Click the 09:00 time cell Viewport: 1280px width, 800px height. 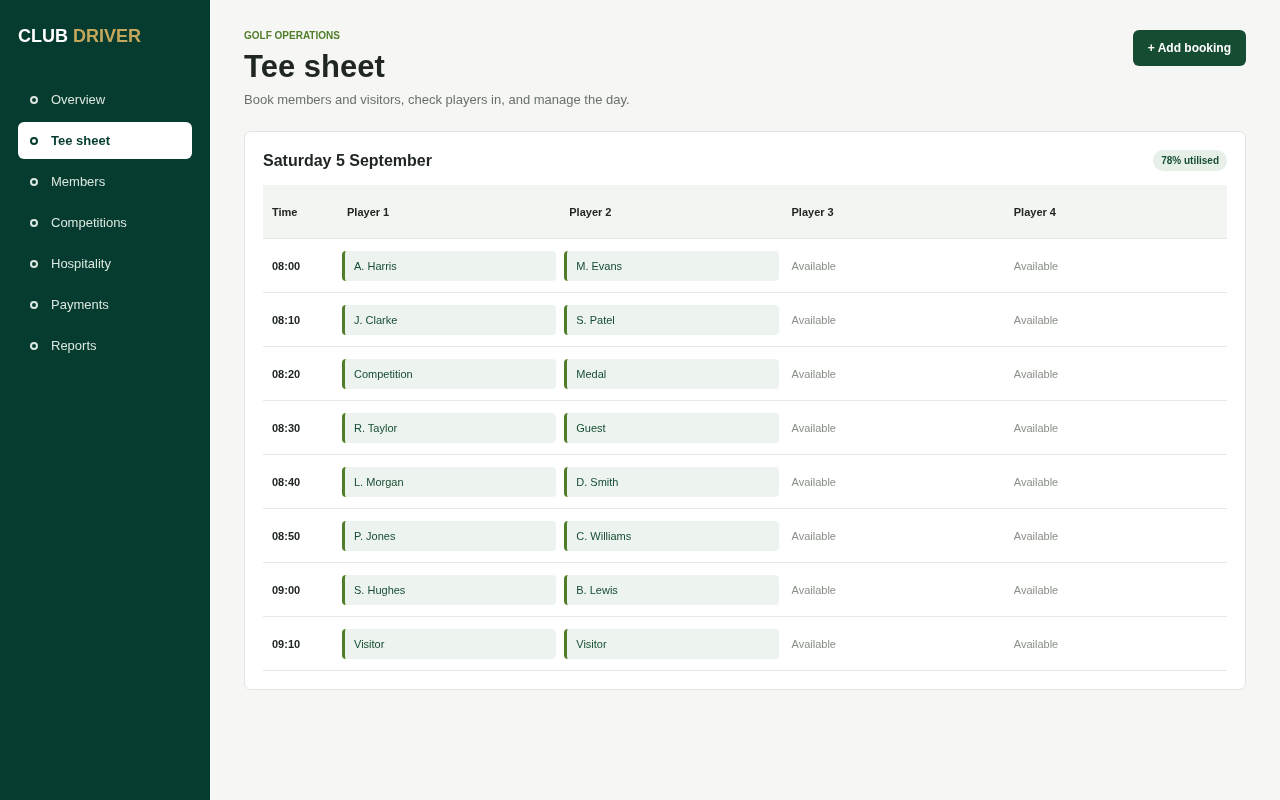click(x=286, y=590)
